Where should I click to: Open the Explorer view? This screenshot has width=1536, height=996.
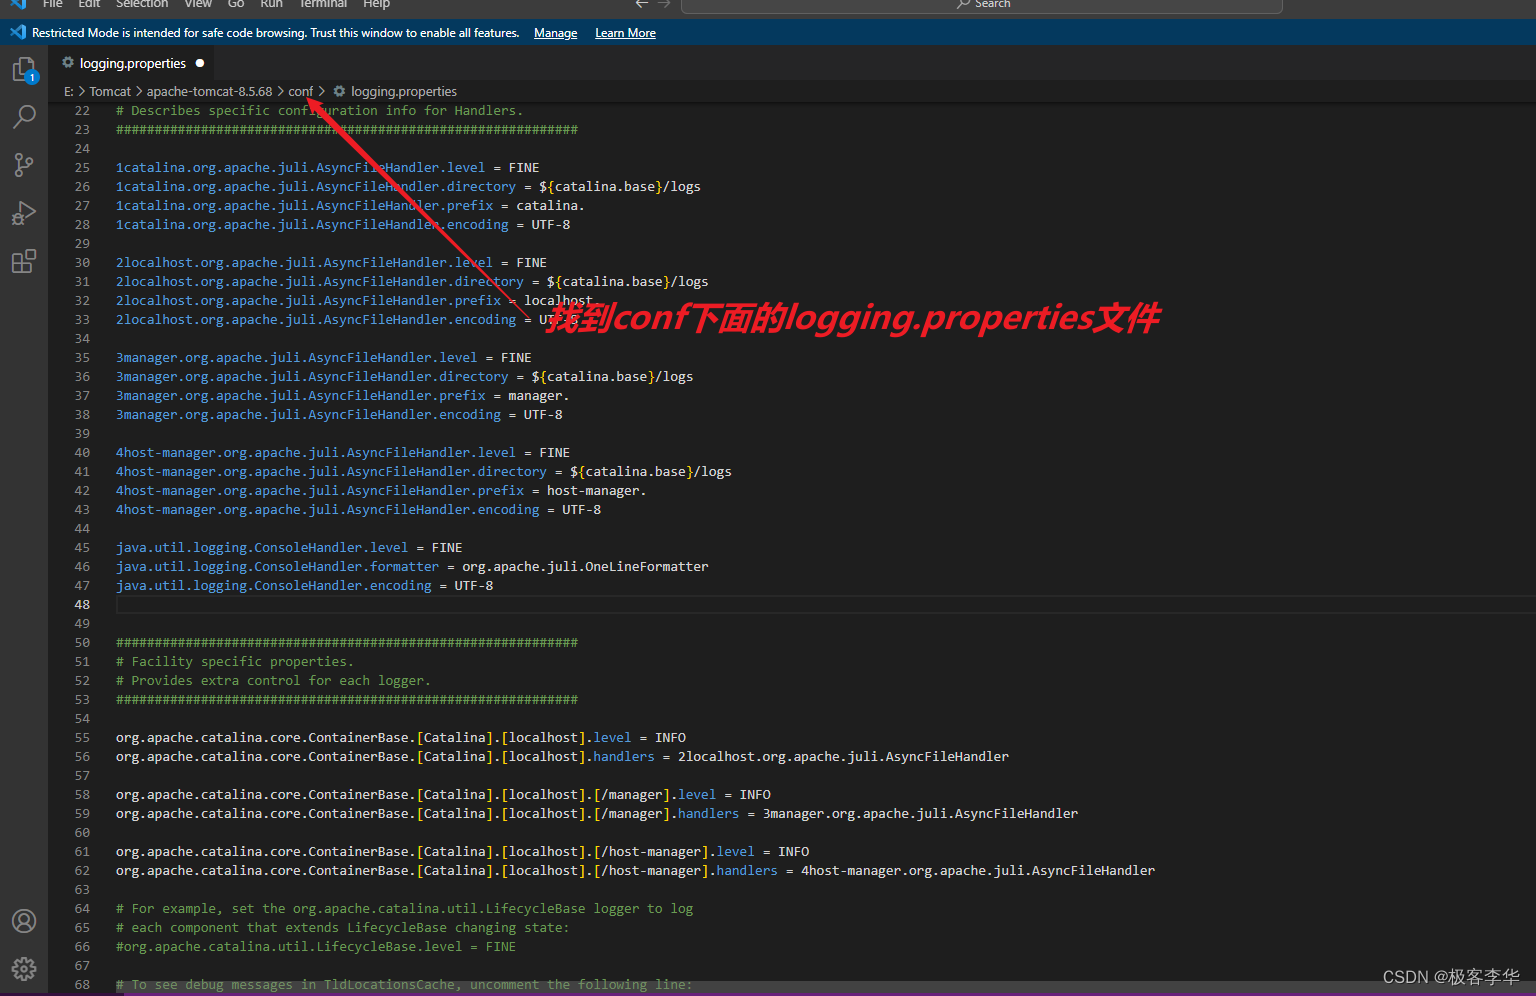[x=24, y=69]
